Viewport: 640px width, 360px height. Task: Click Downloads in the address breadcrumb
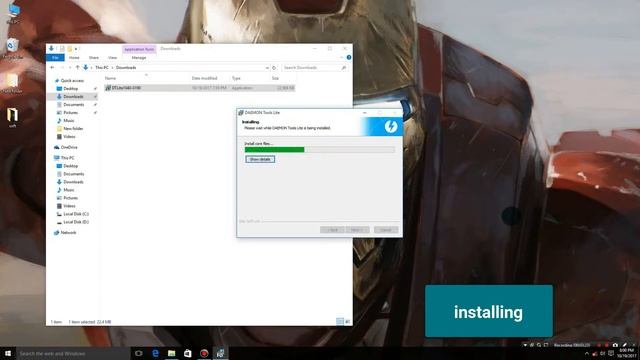coord(126,67)
